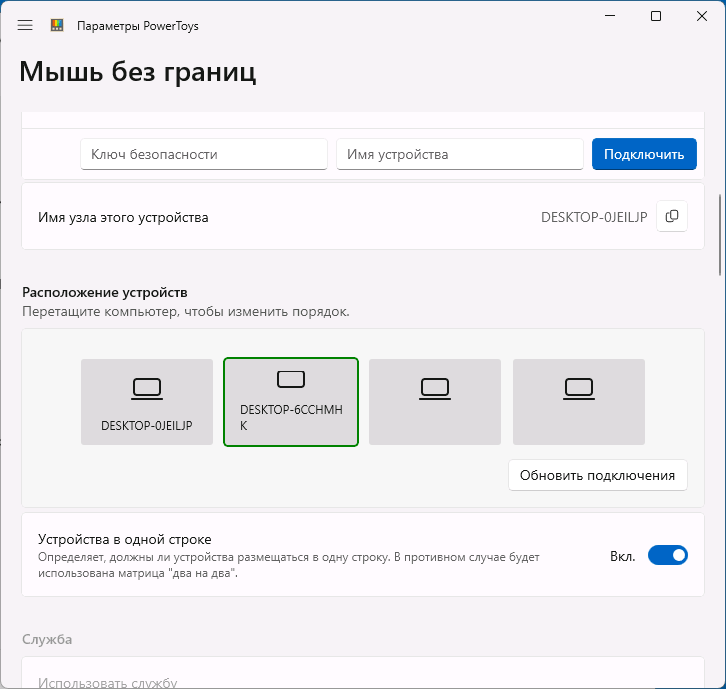Image resolution: width=726 pixels, height=689 pixels.
Task: Toggle Устройства в одной строке switch
Action: point(668,555)
